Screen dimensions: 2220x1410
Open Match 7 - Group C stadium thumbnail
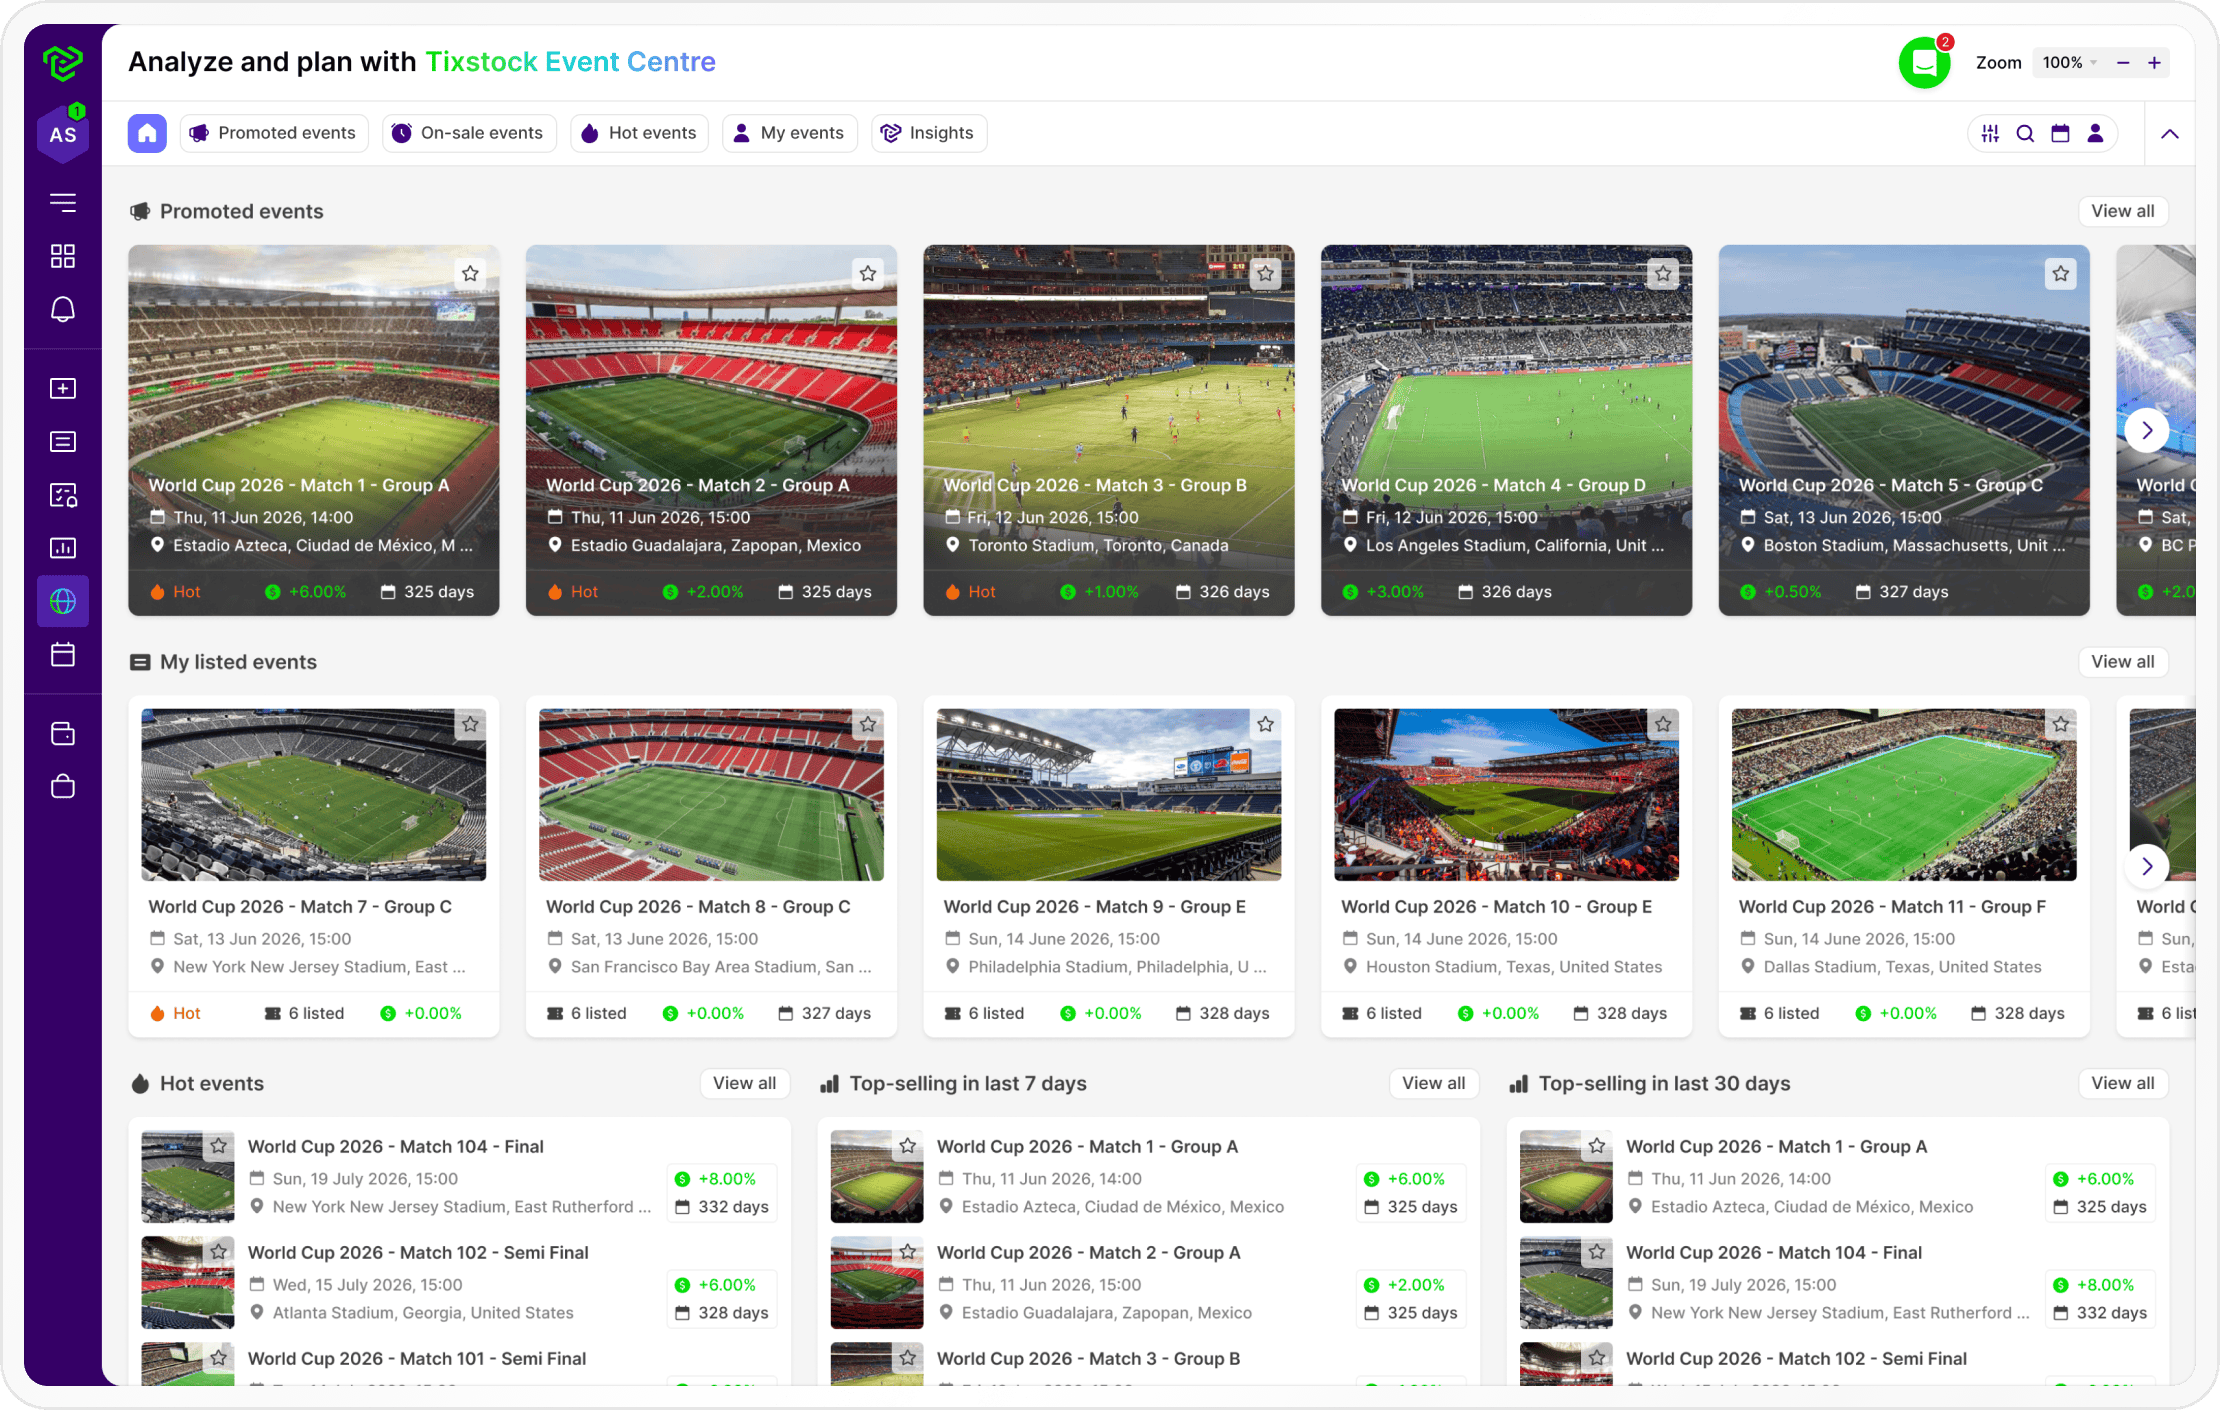coord(314,795)
